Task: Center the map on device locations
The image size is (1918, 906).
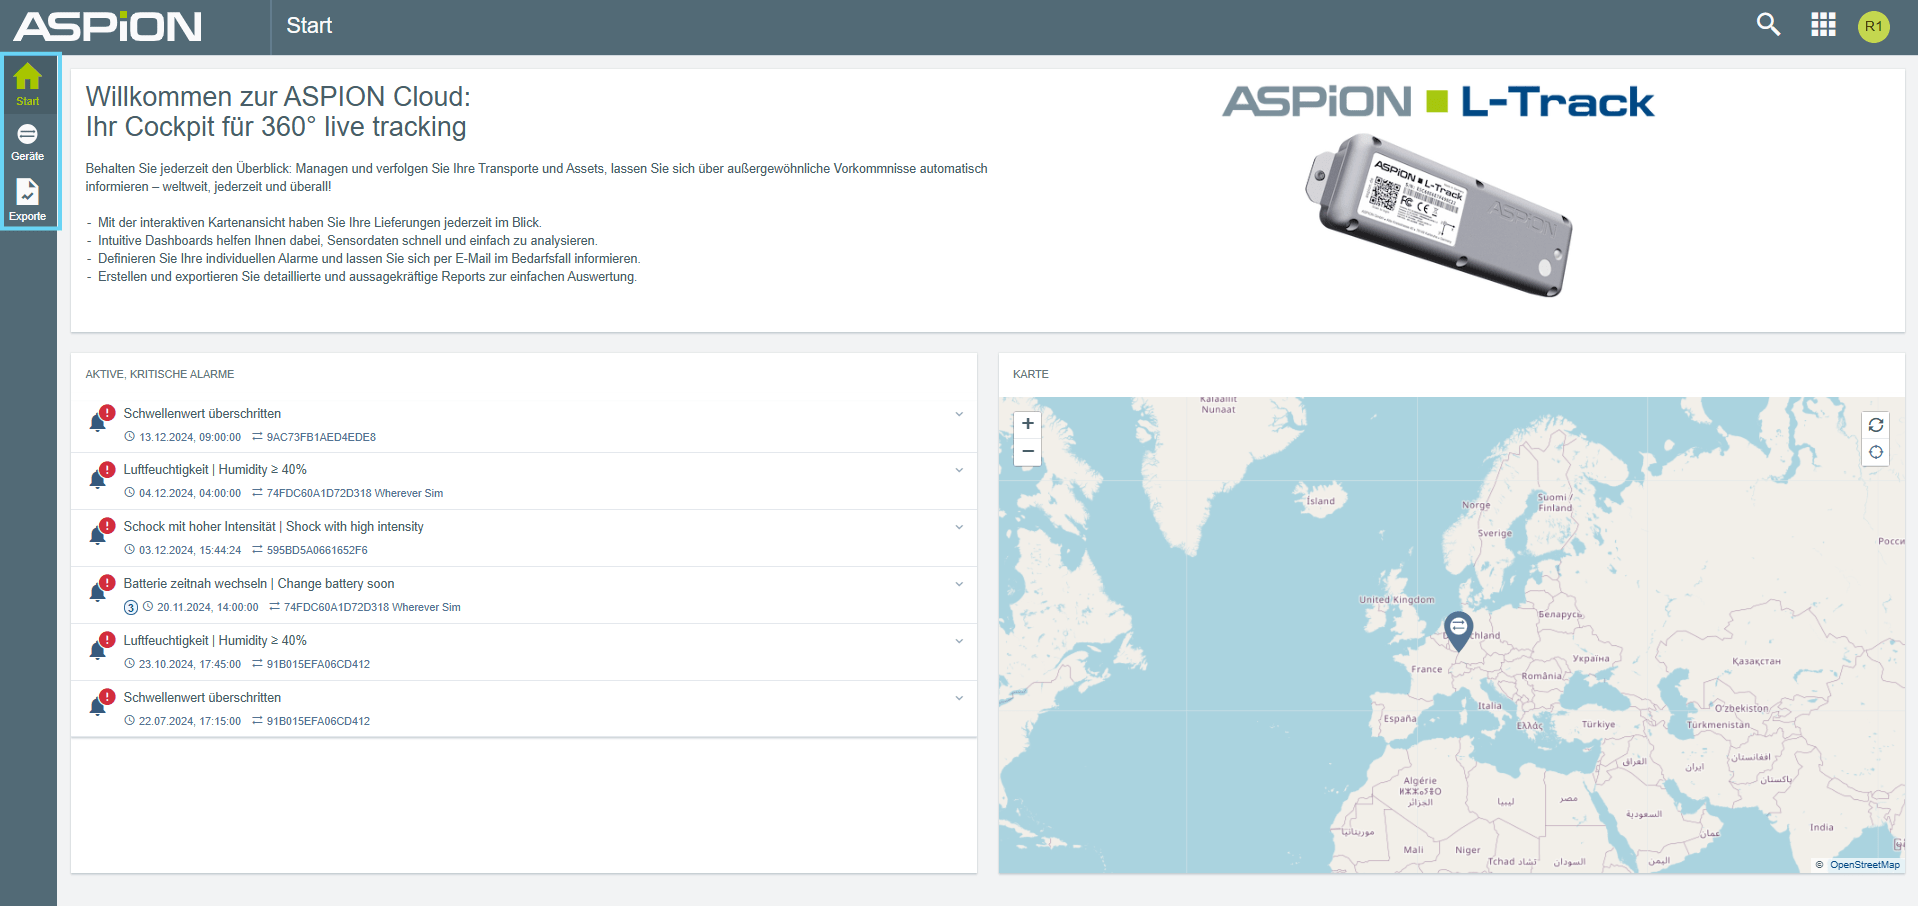Action: pyautogui.click(x=1876, y=452)
